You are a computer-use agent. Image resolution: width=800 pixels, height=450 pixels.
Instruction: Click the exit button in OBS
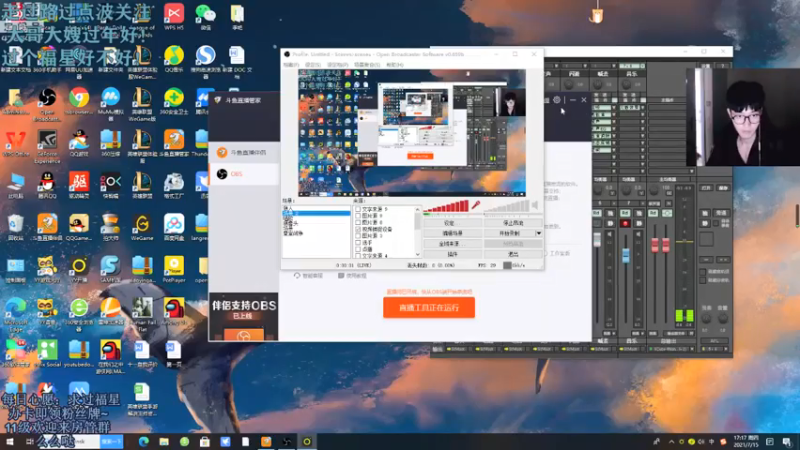coord(513,254)
